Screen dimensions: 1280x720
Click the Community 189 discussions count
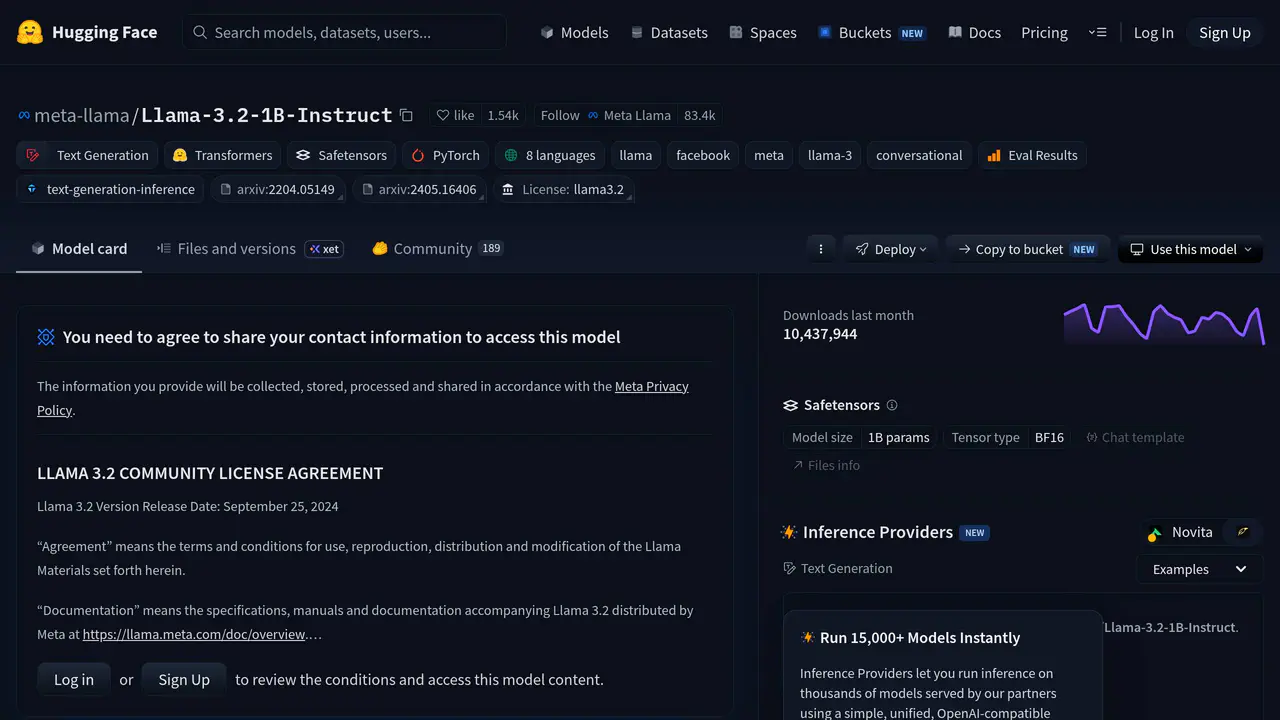coord(491,248)
